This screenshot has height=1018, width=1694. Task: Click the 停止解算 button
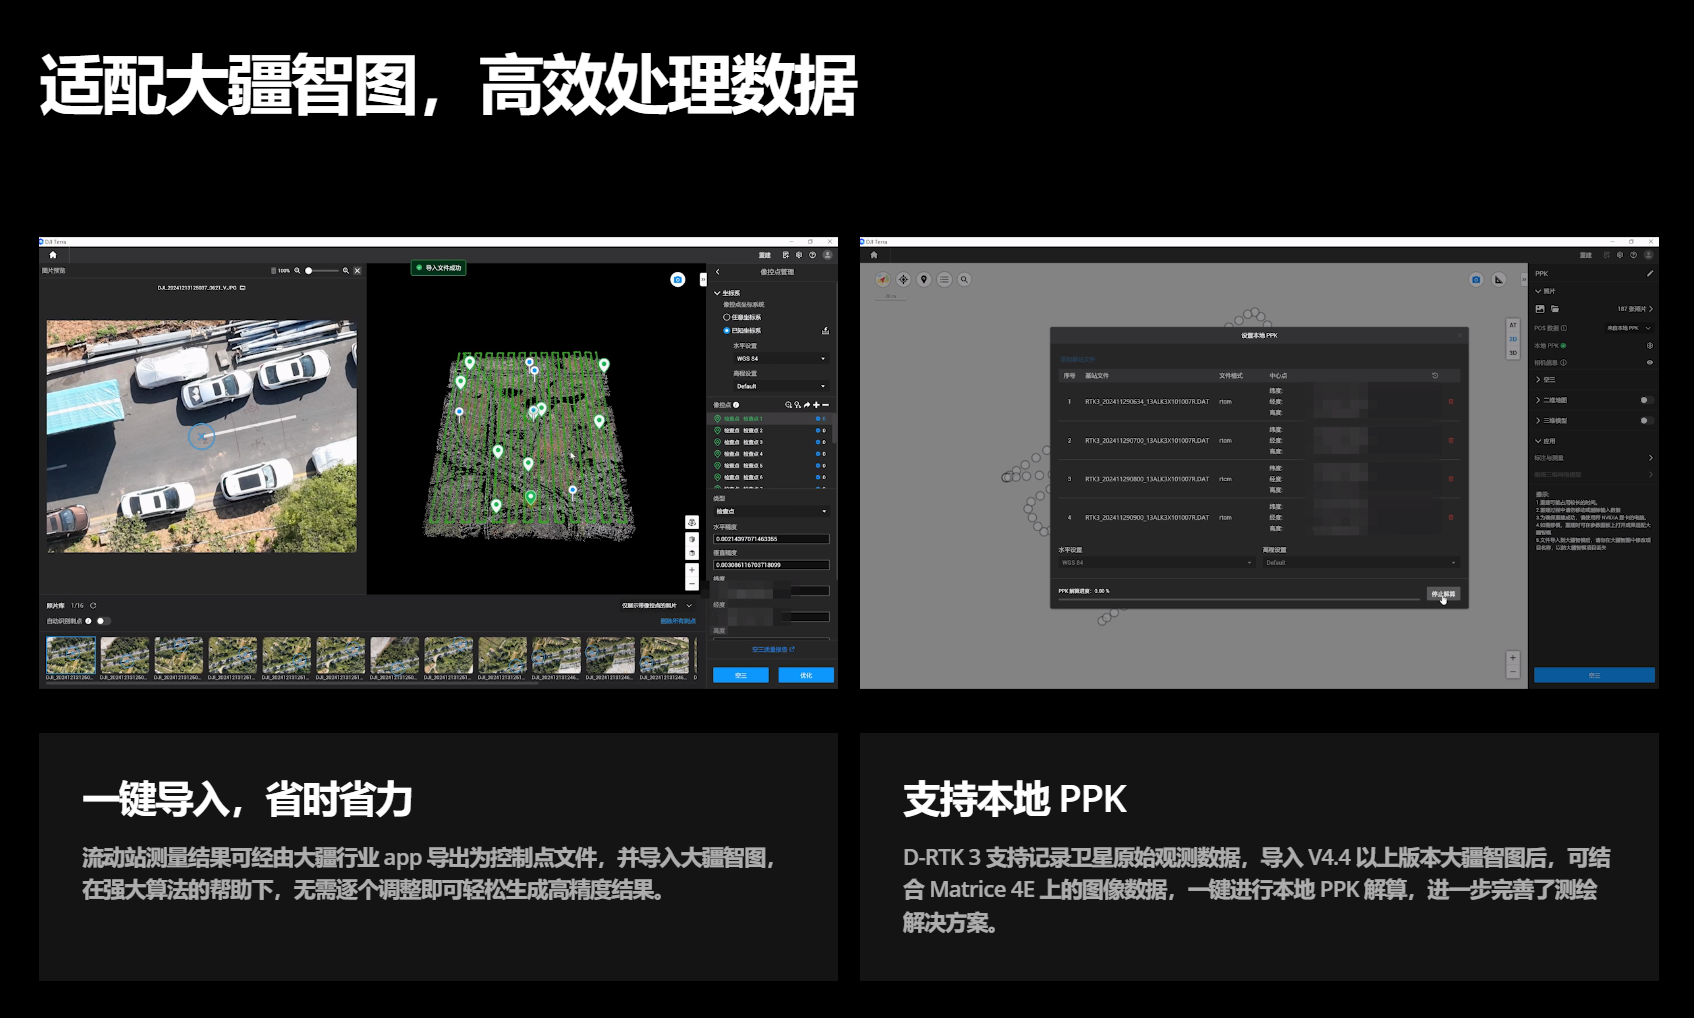pos(1443,594)
